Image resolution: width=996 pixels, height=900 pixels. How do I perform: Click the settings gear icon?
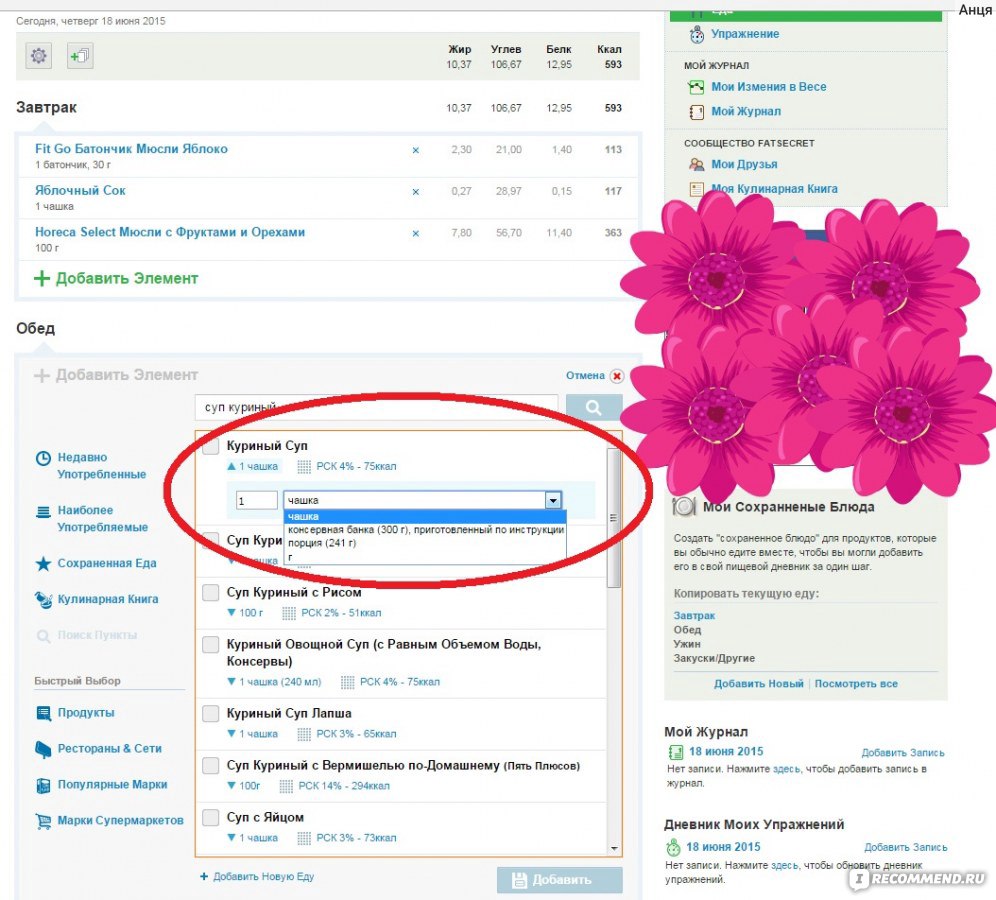pos(39,56)
